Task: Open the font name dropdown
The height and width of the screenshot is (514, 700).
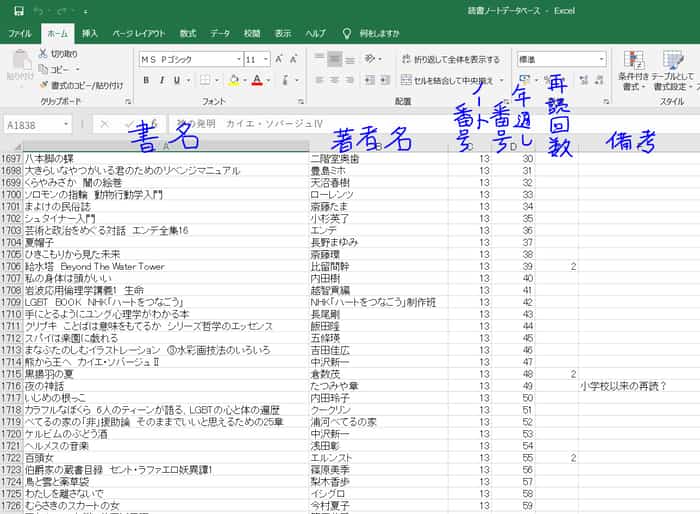Action: [x=238, y=59]
